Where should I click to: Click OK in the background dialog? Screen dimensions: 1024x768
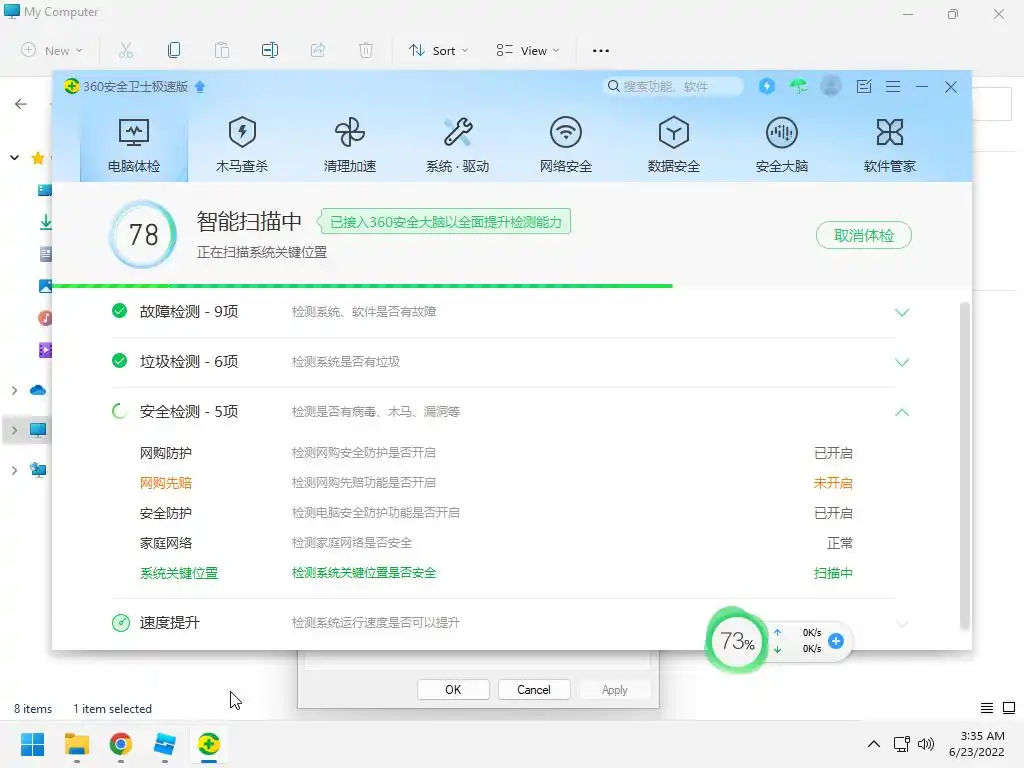[453, 690]
